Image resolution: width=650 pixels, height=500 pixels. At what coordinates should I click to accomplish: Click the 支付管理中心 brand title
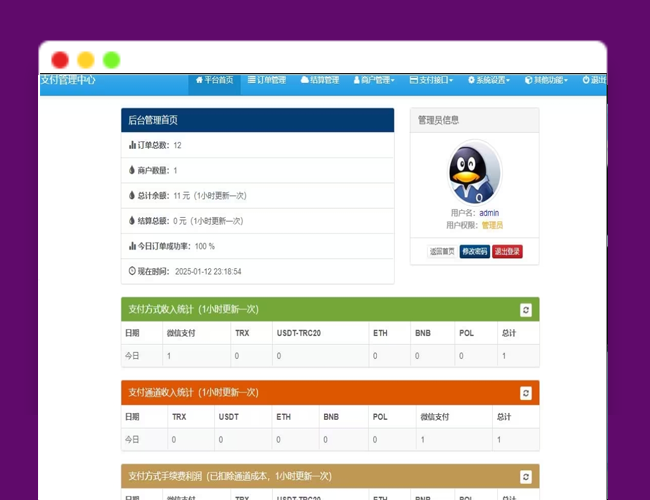pyautogui.click(x=68, y=80)
